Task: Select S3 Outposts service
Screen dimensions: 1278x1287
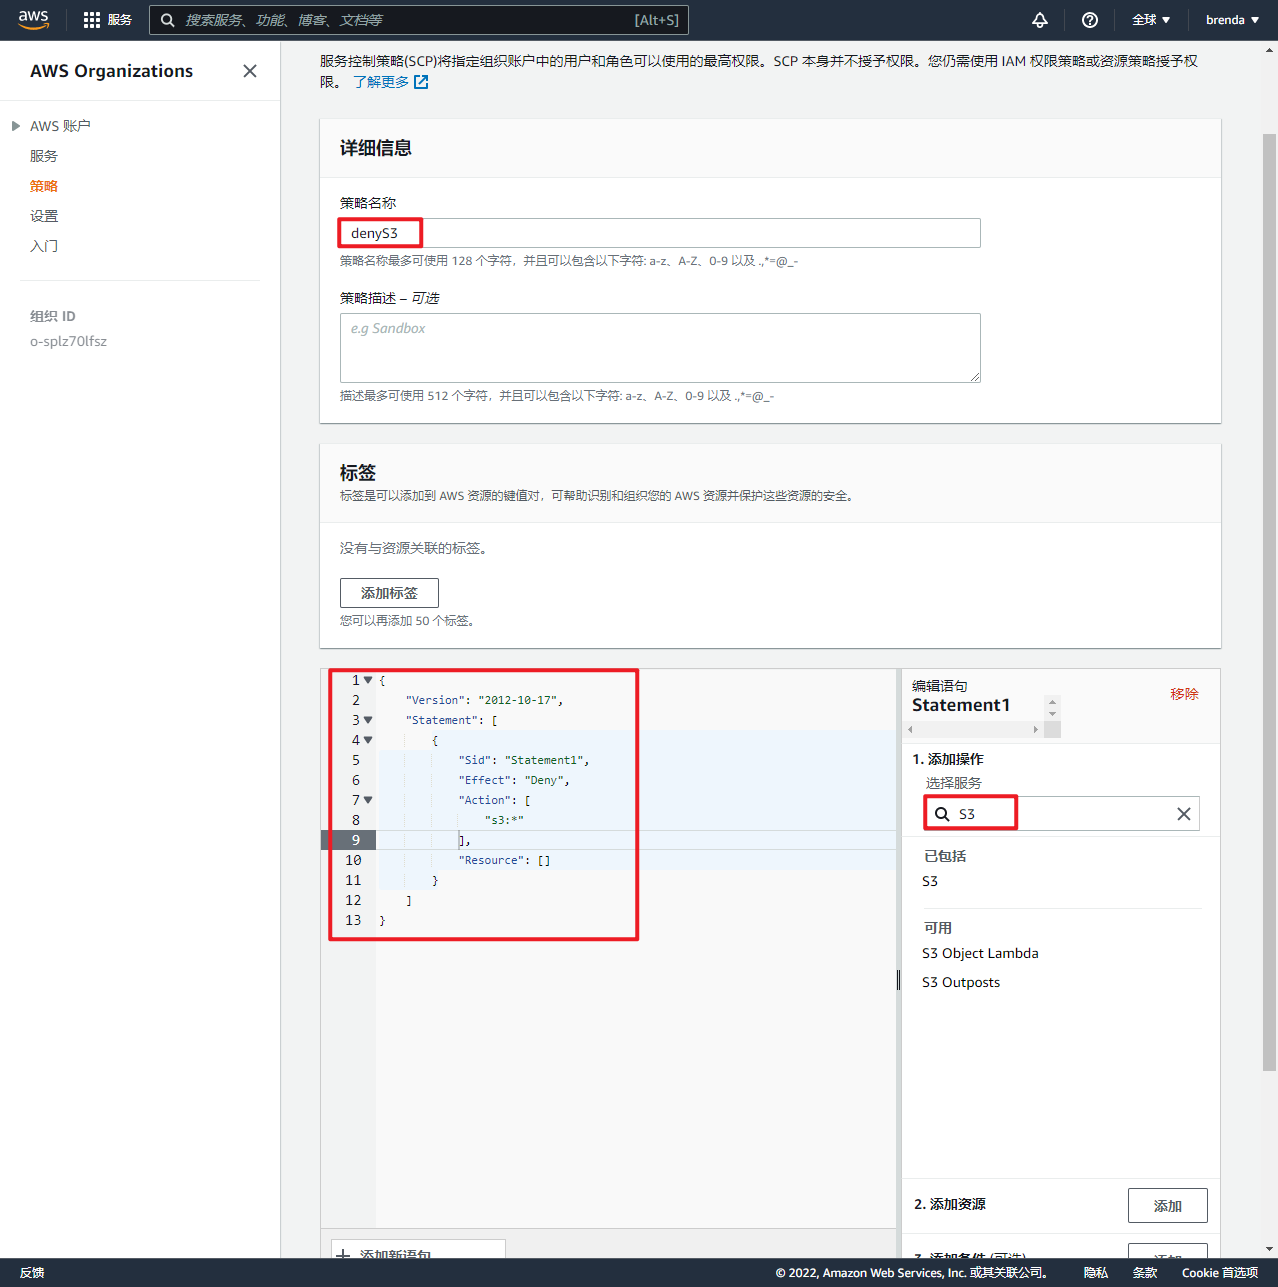Action: (x=961, y=982)
